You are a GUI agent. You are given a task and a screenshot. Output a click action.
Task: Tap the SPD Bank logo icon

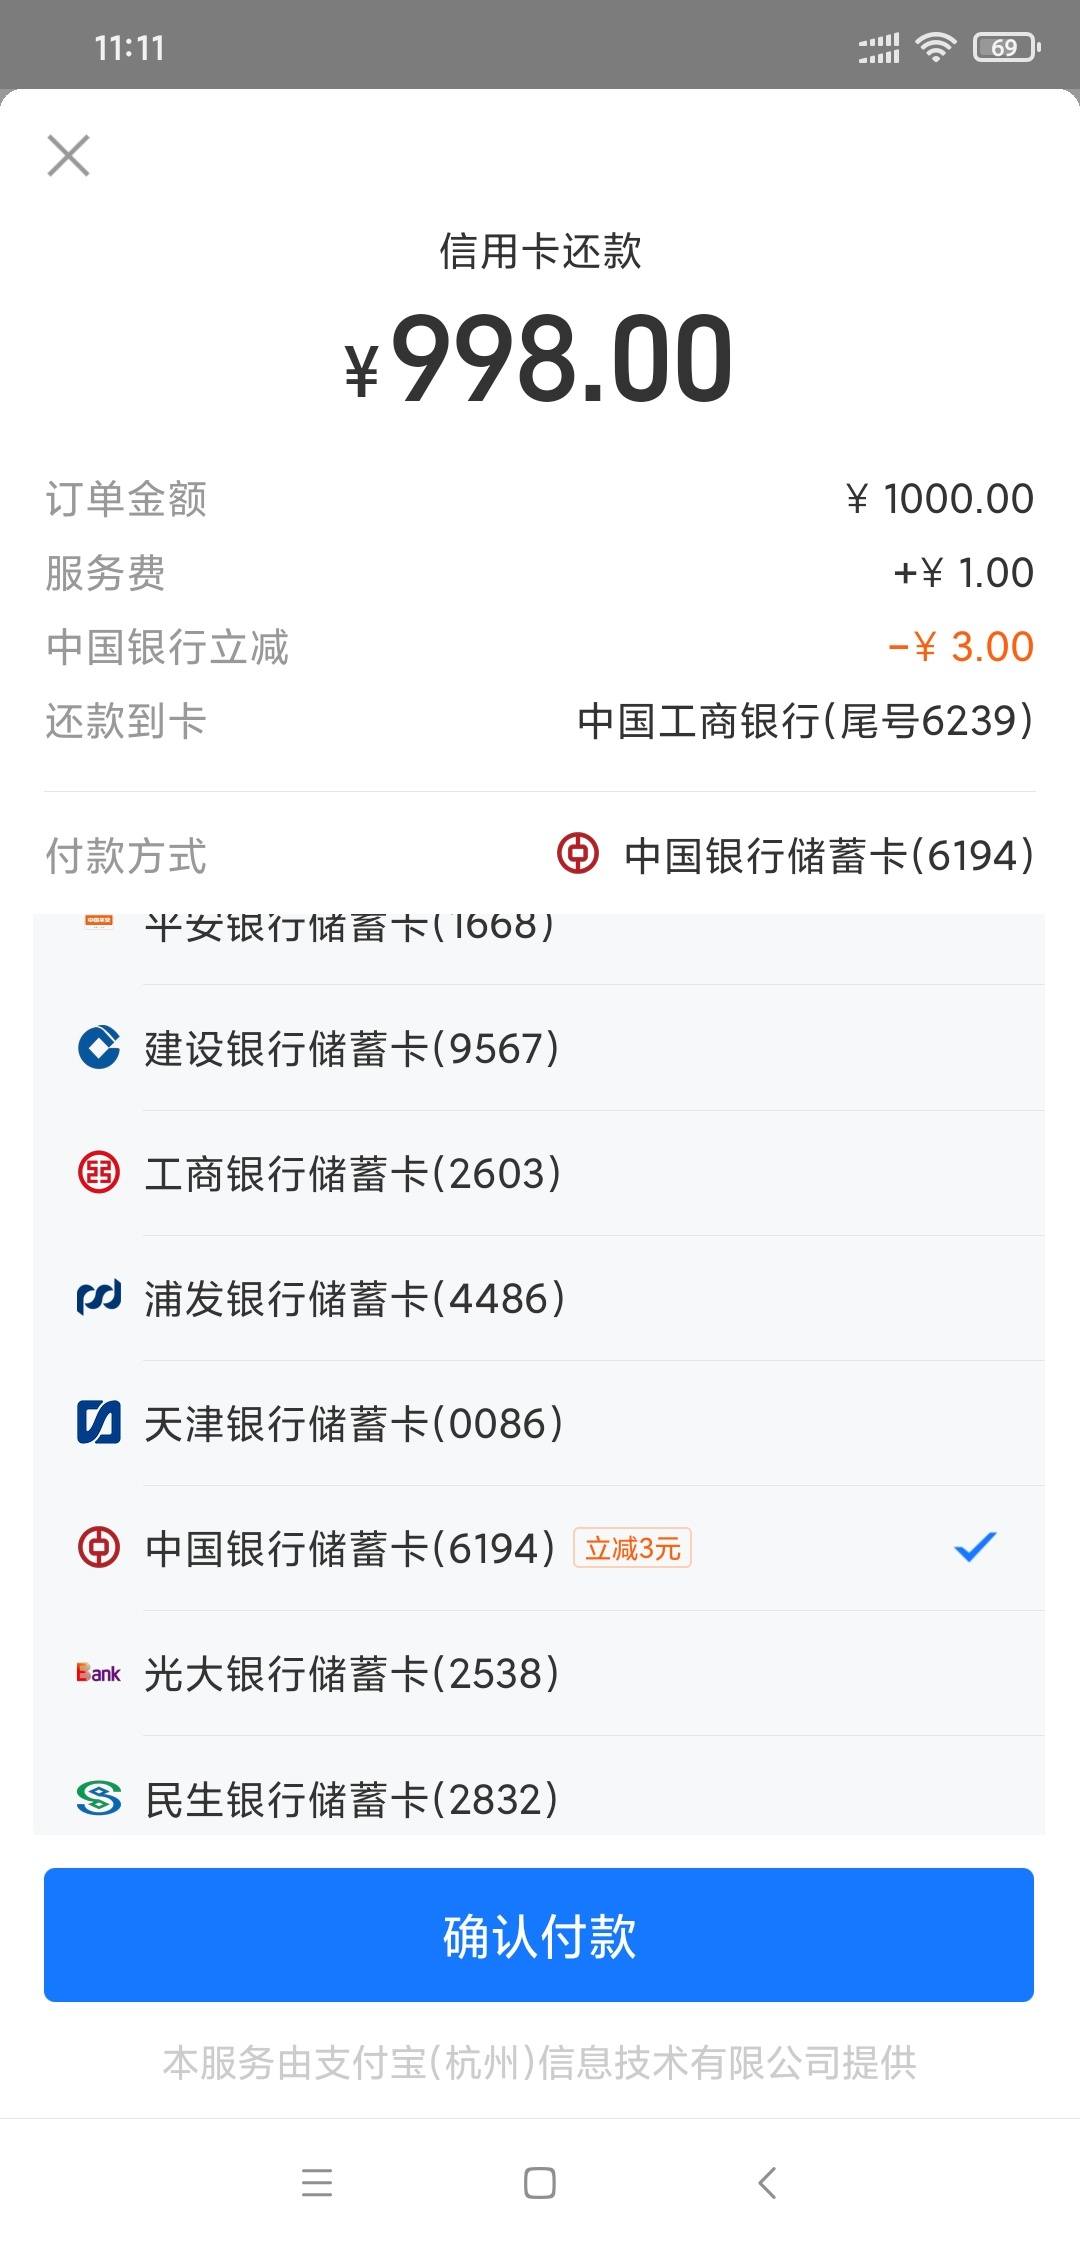(x=99, y=1297)
